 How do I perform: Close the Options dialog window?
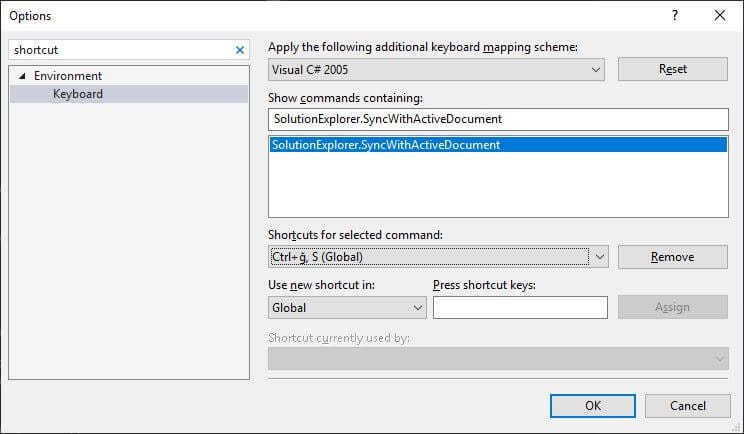point(720,15)
